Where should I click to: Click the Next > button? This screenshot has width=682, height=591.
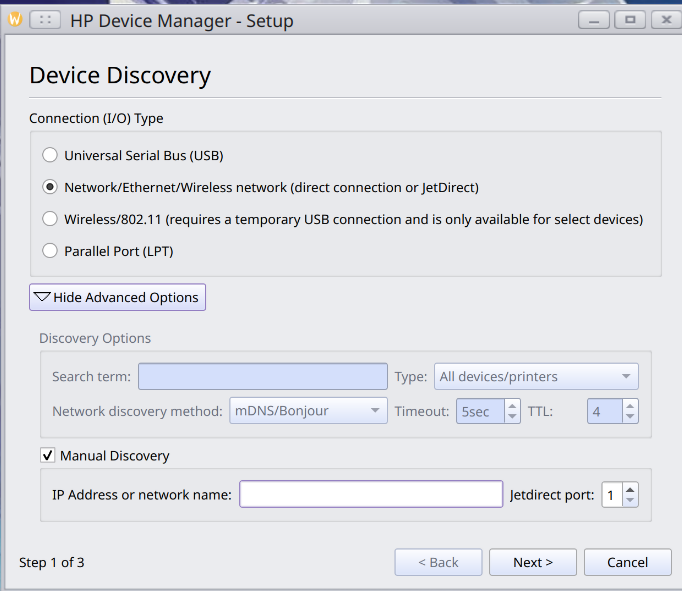(533, 562)
